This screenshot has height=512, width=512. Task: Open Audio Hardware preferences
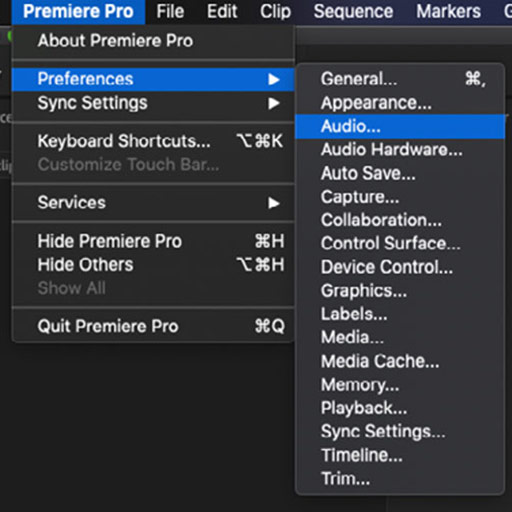[x=400, y=150]
